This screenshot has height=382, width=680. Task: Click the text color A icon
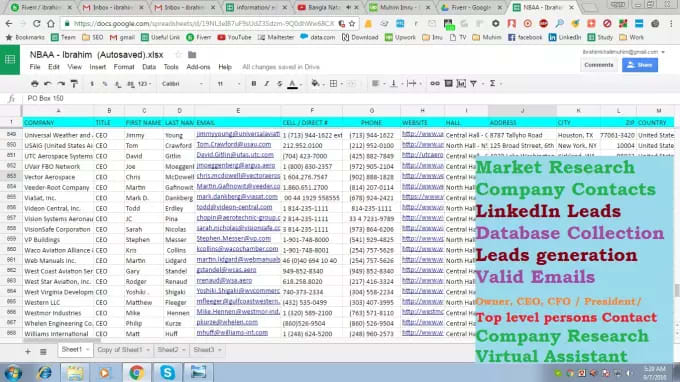pyautogui.click(x=293, y=84)
